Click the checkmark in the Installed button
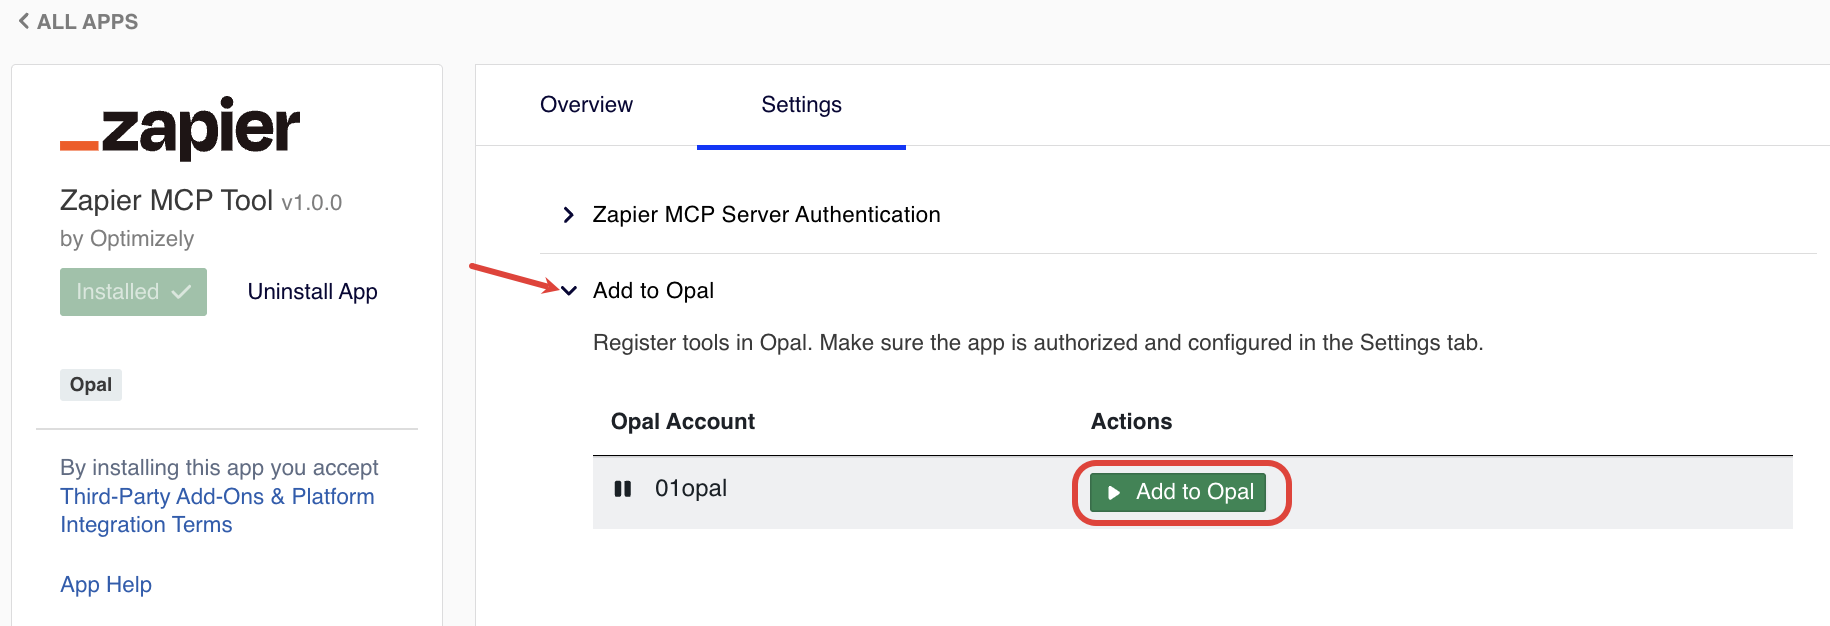 [181, 292]
